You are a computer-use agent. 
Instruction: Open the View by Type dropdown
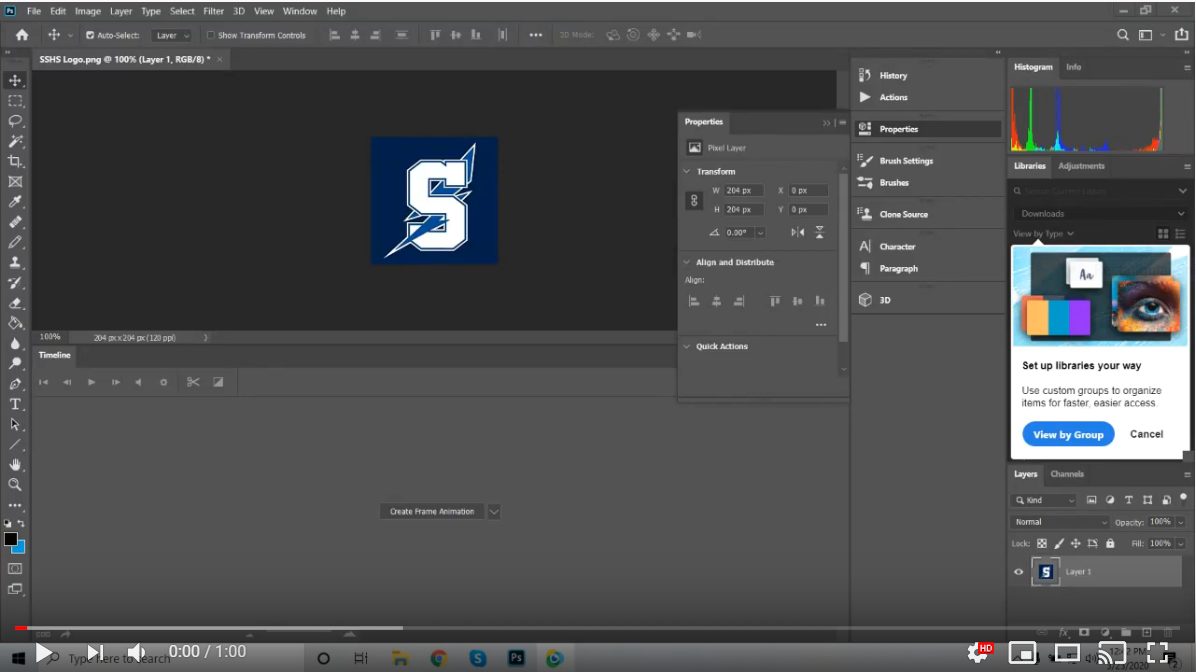[x=1043, y=233]
